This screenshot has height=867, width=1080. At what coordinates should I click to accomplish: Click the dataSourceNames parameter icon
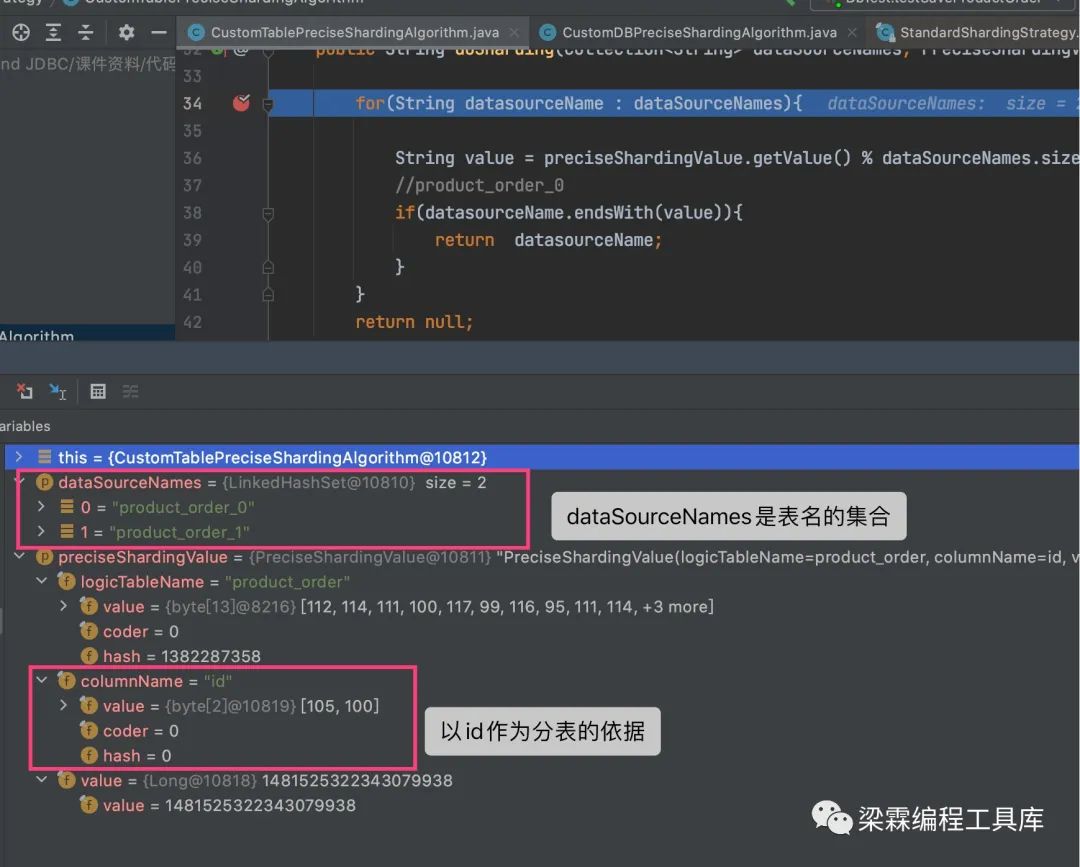[x=44, y=482]
